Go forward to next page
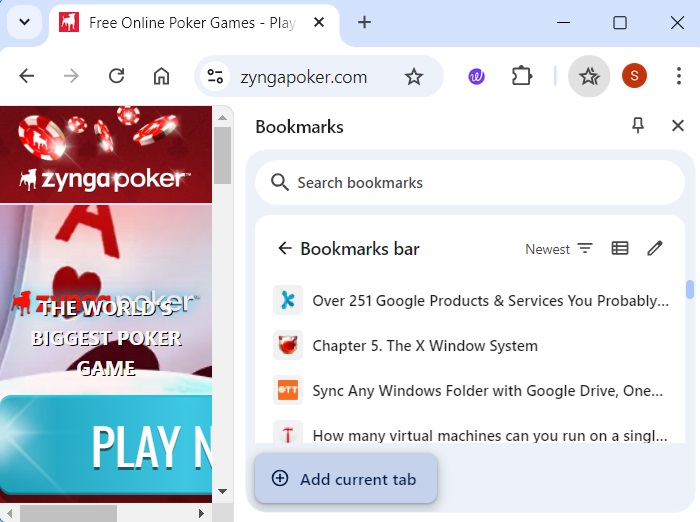700x522 pixels. click(71, 76)
